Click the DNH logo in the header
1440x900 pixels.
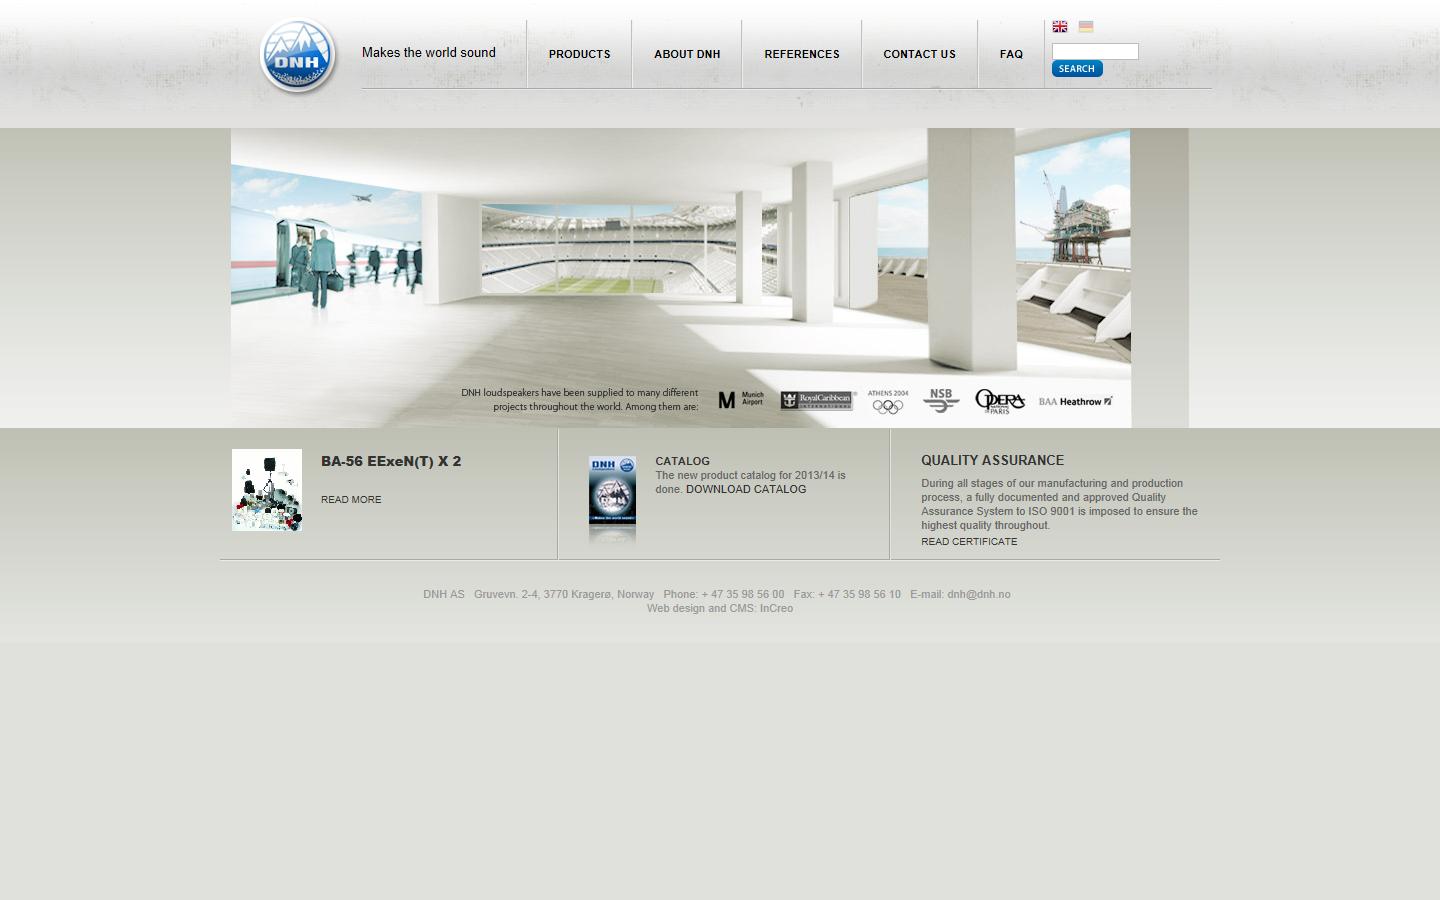(297, 57)
